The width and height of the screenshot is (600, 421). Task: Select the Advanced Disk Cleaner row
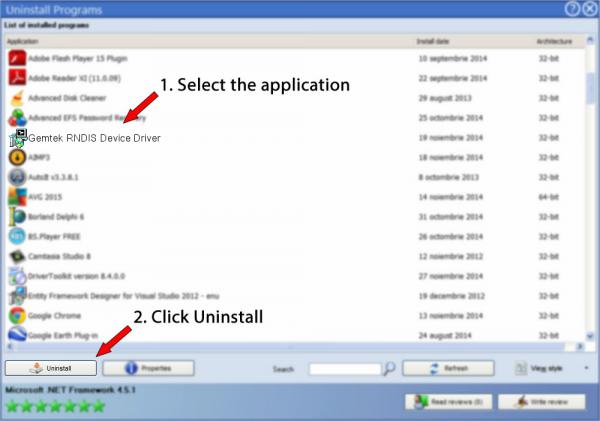[x=295, y=98]
